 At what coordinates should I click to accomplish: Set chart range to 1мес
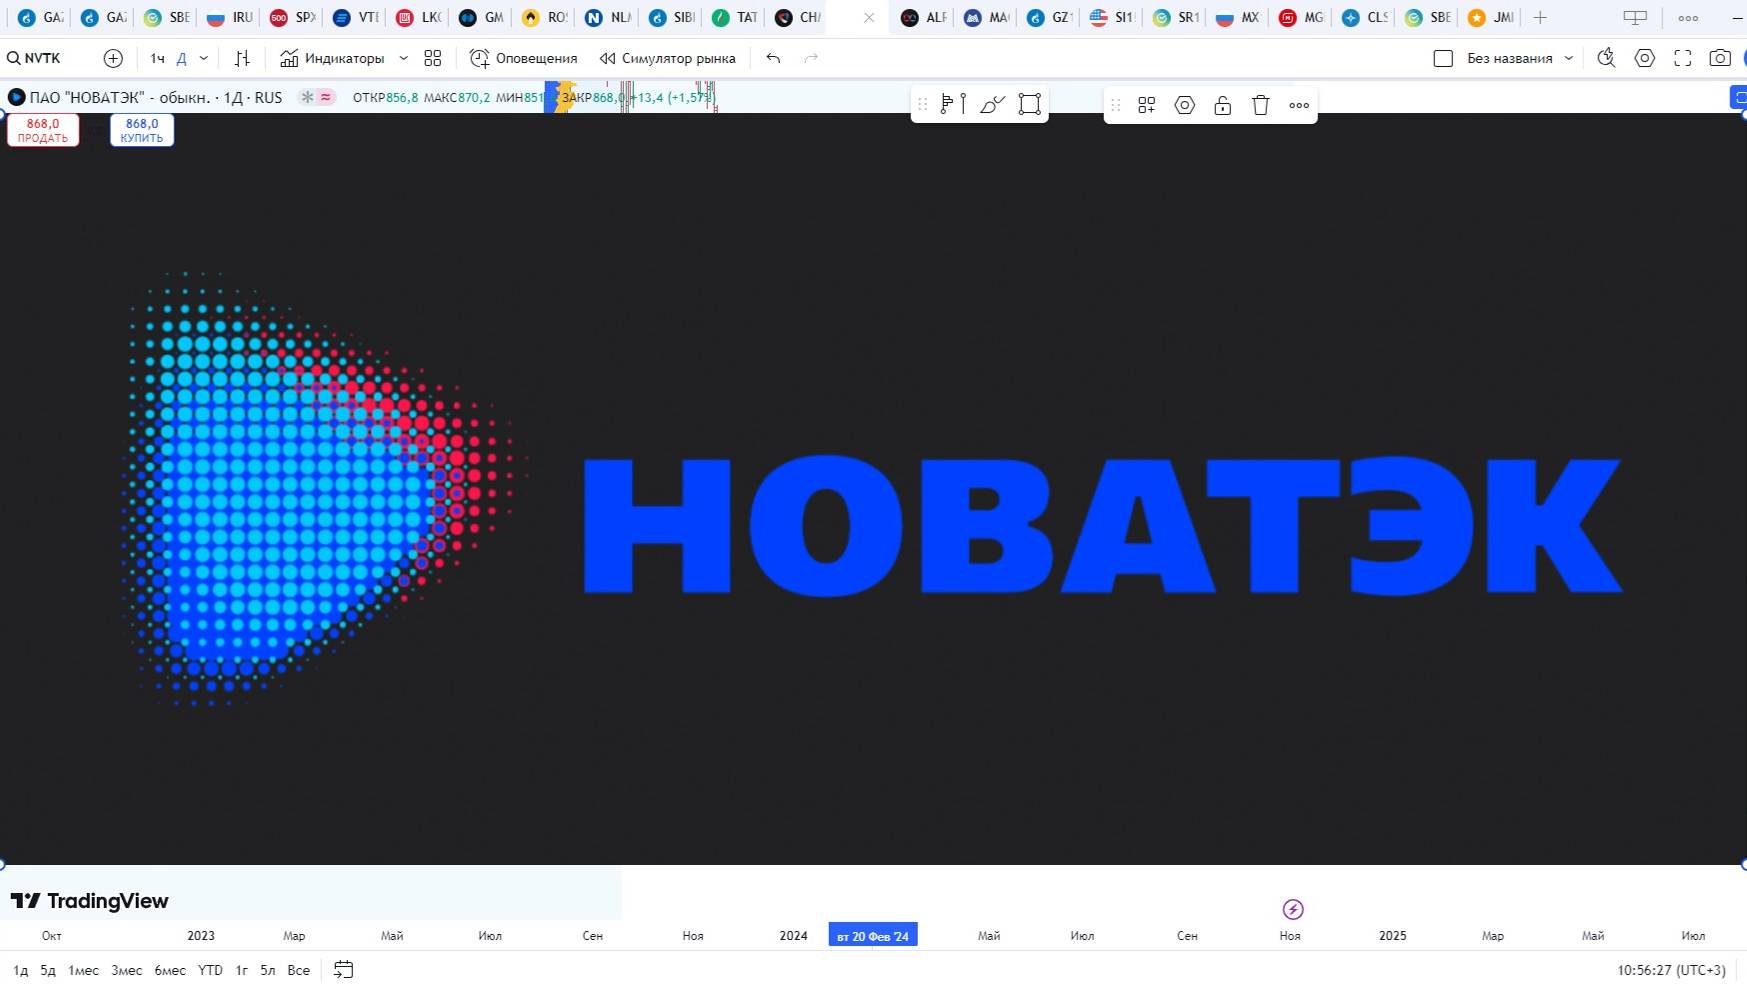83,970
